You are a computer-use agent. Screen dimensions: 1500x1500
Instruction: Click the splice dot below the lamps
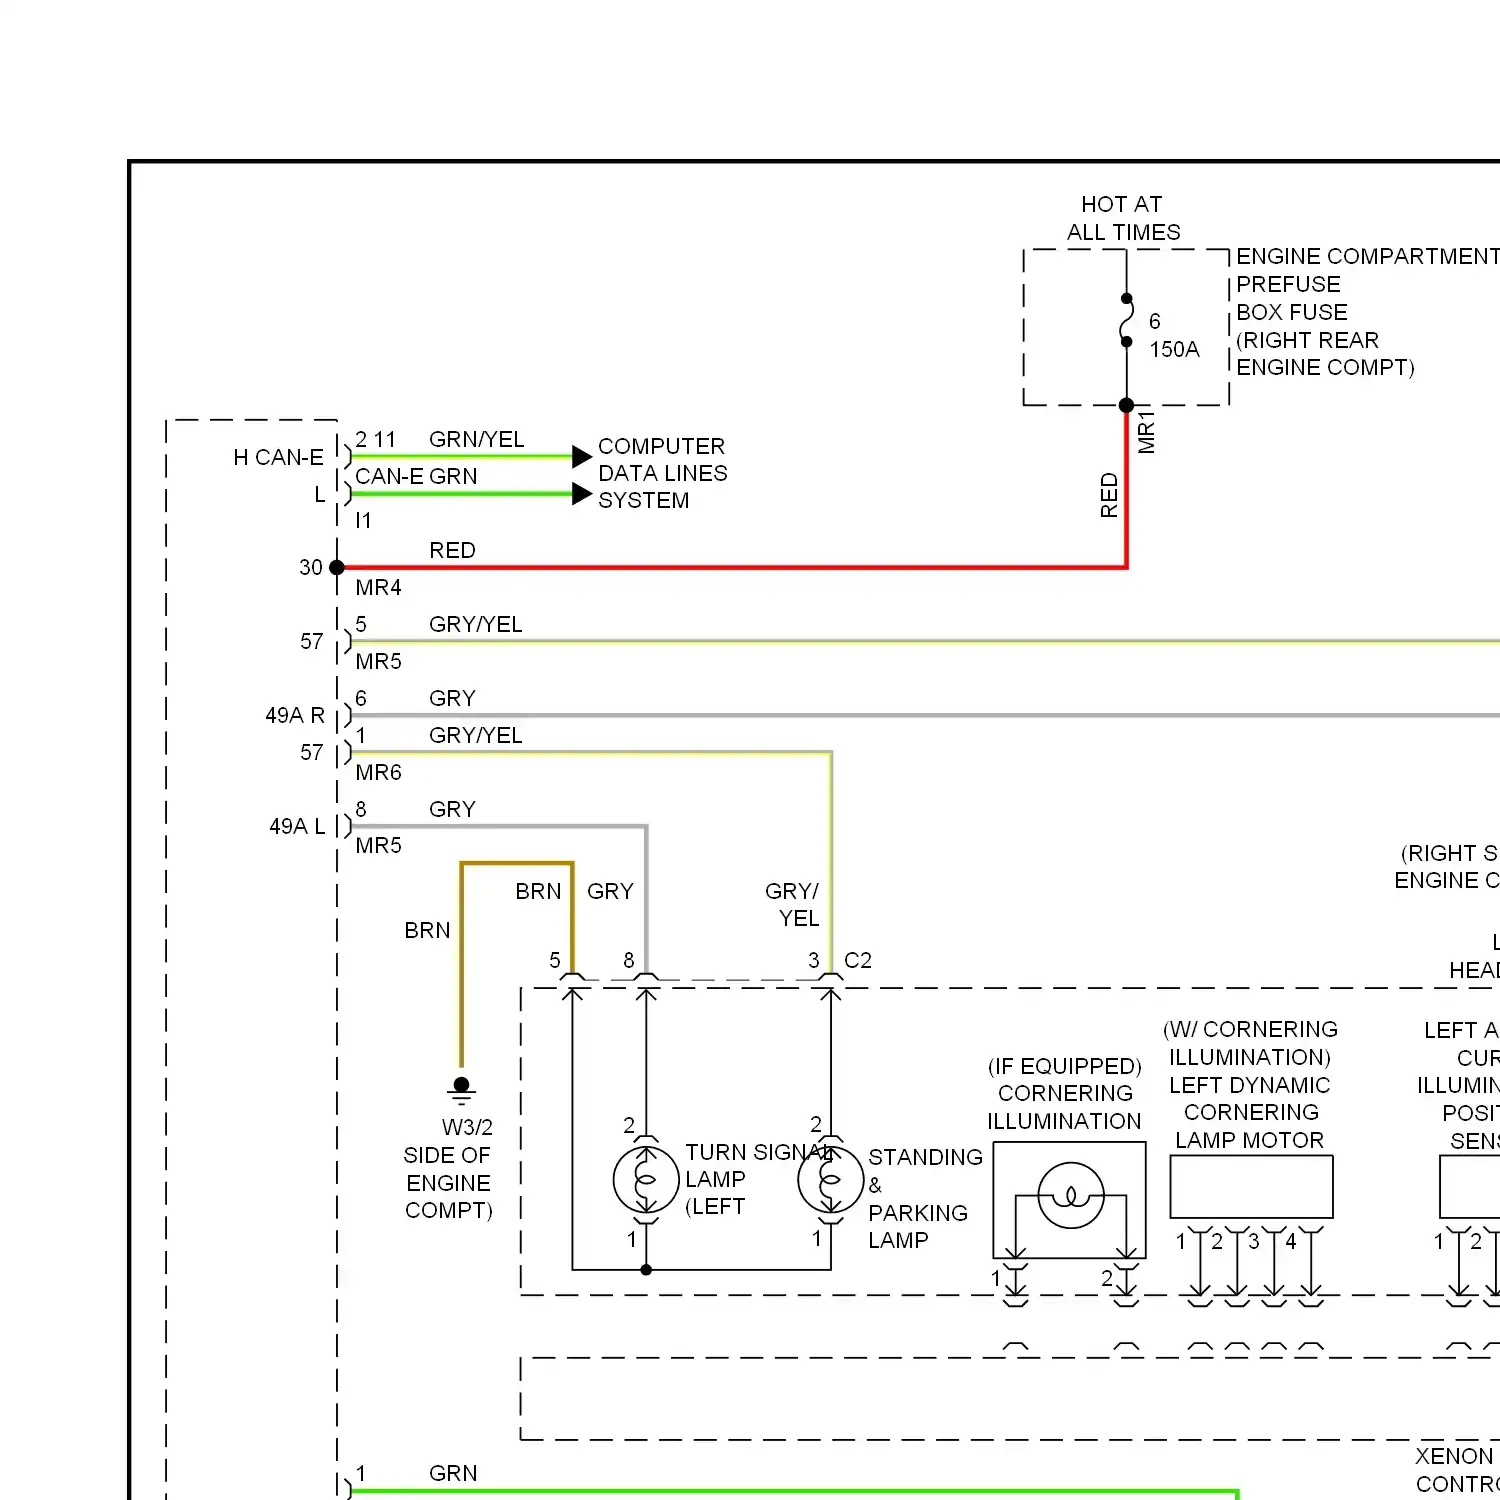coord(646,1270)
